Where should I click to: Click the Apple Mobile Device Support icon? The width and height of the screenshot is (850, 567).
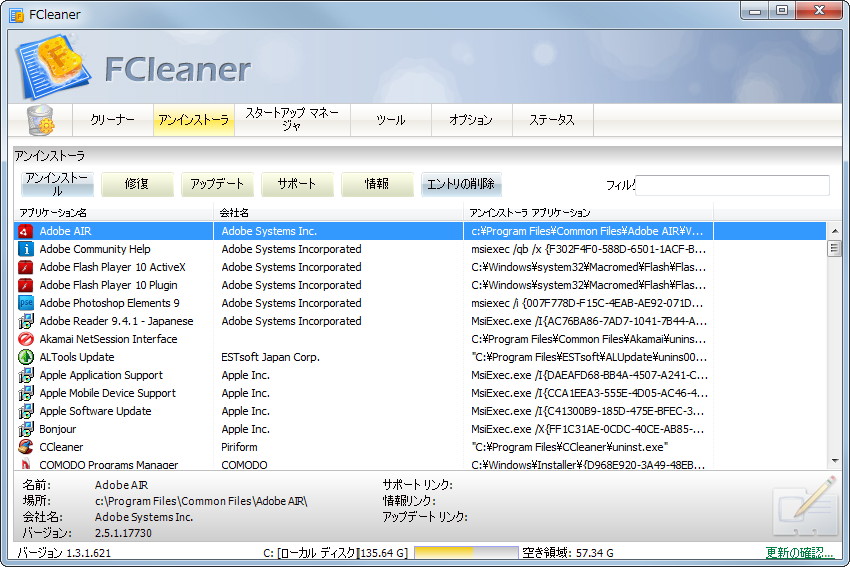coord(25,393)
